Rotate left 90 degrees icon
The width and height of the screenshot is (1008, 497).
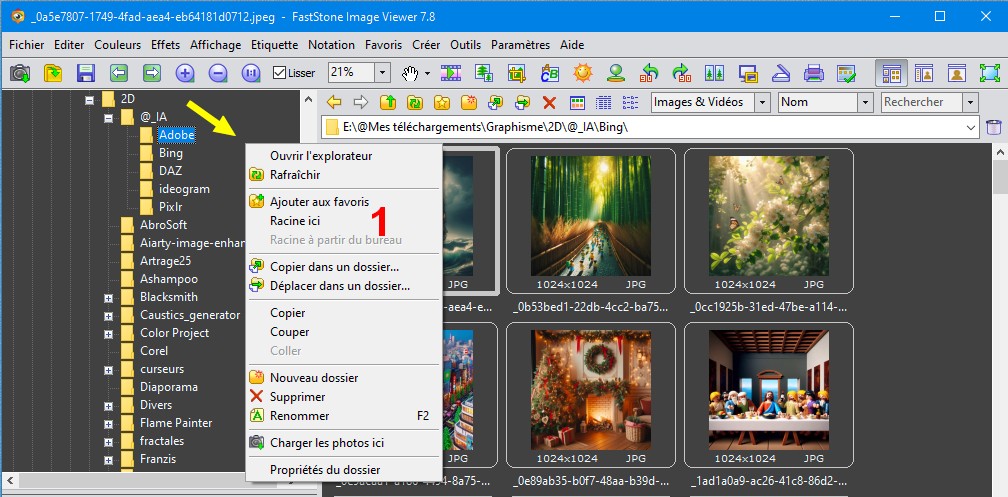649,73
